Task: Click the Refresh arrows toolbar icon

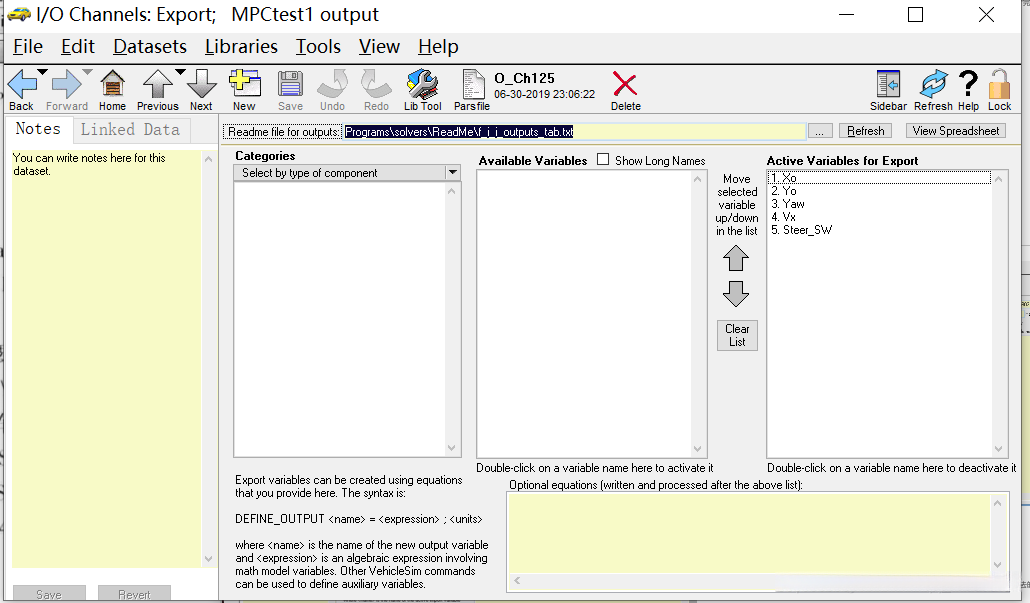Action: coord(933,85)
